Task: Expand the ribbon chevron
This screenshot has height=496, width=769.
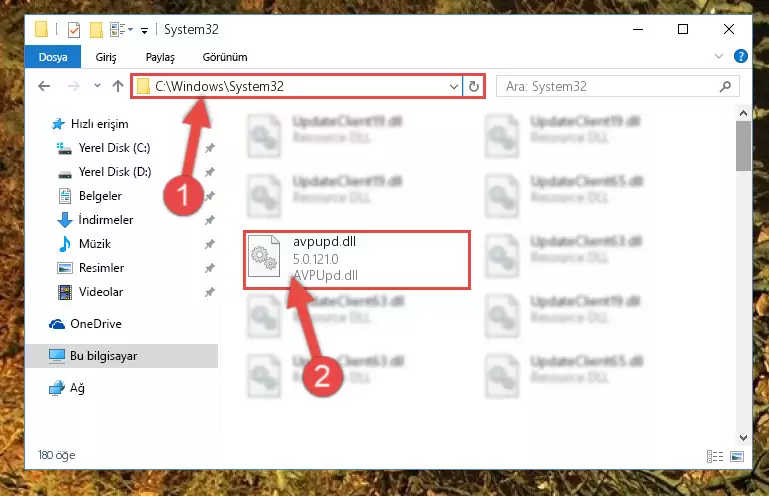Action: [719, 56]
